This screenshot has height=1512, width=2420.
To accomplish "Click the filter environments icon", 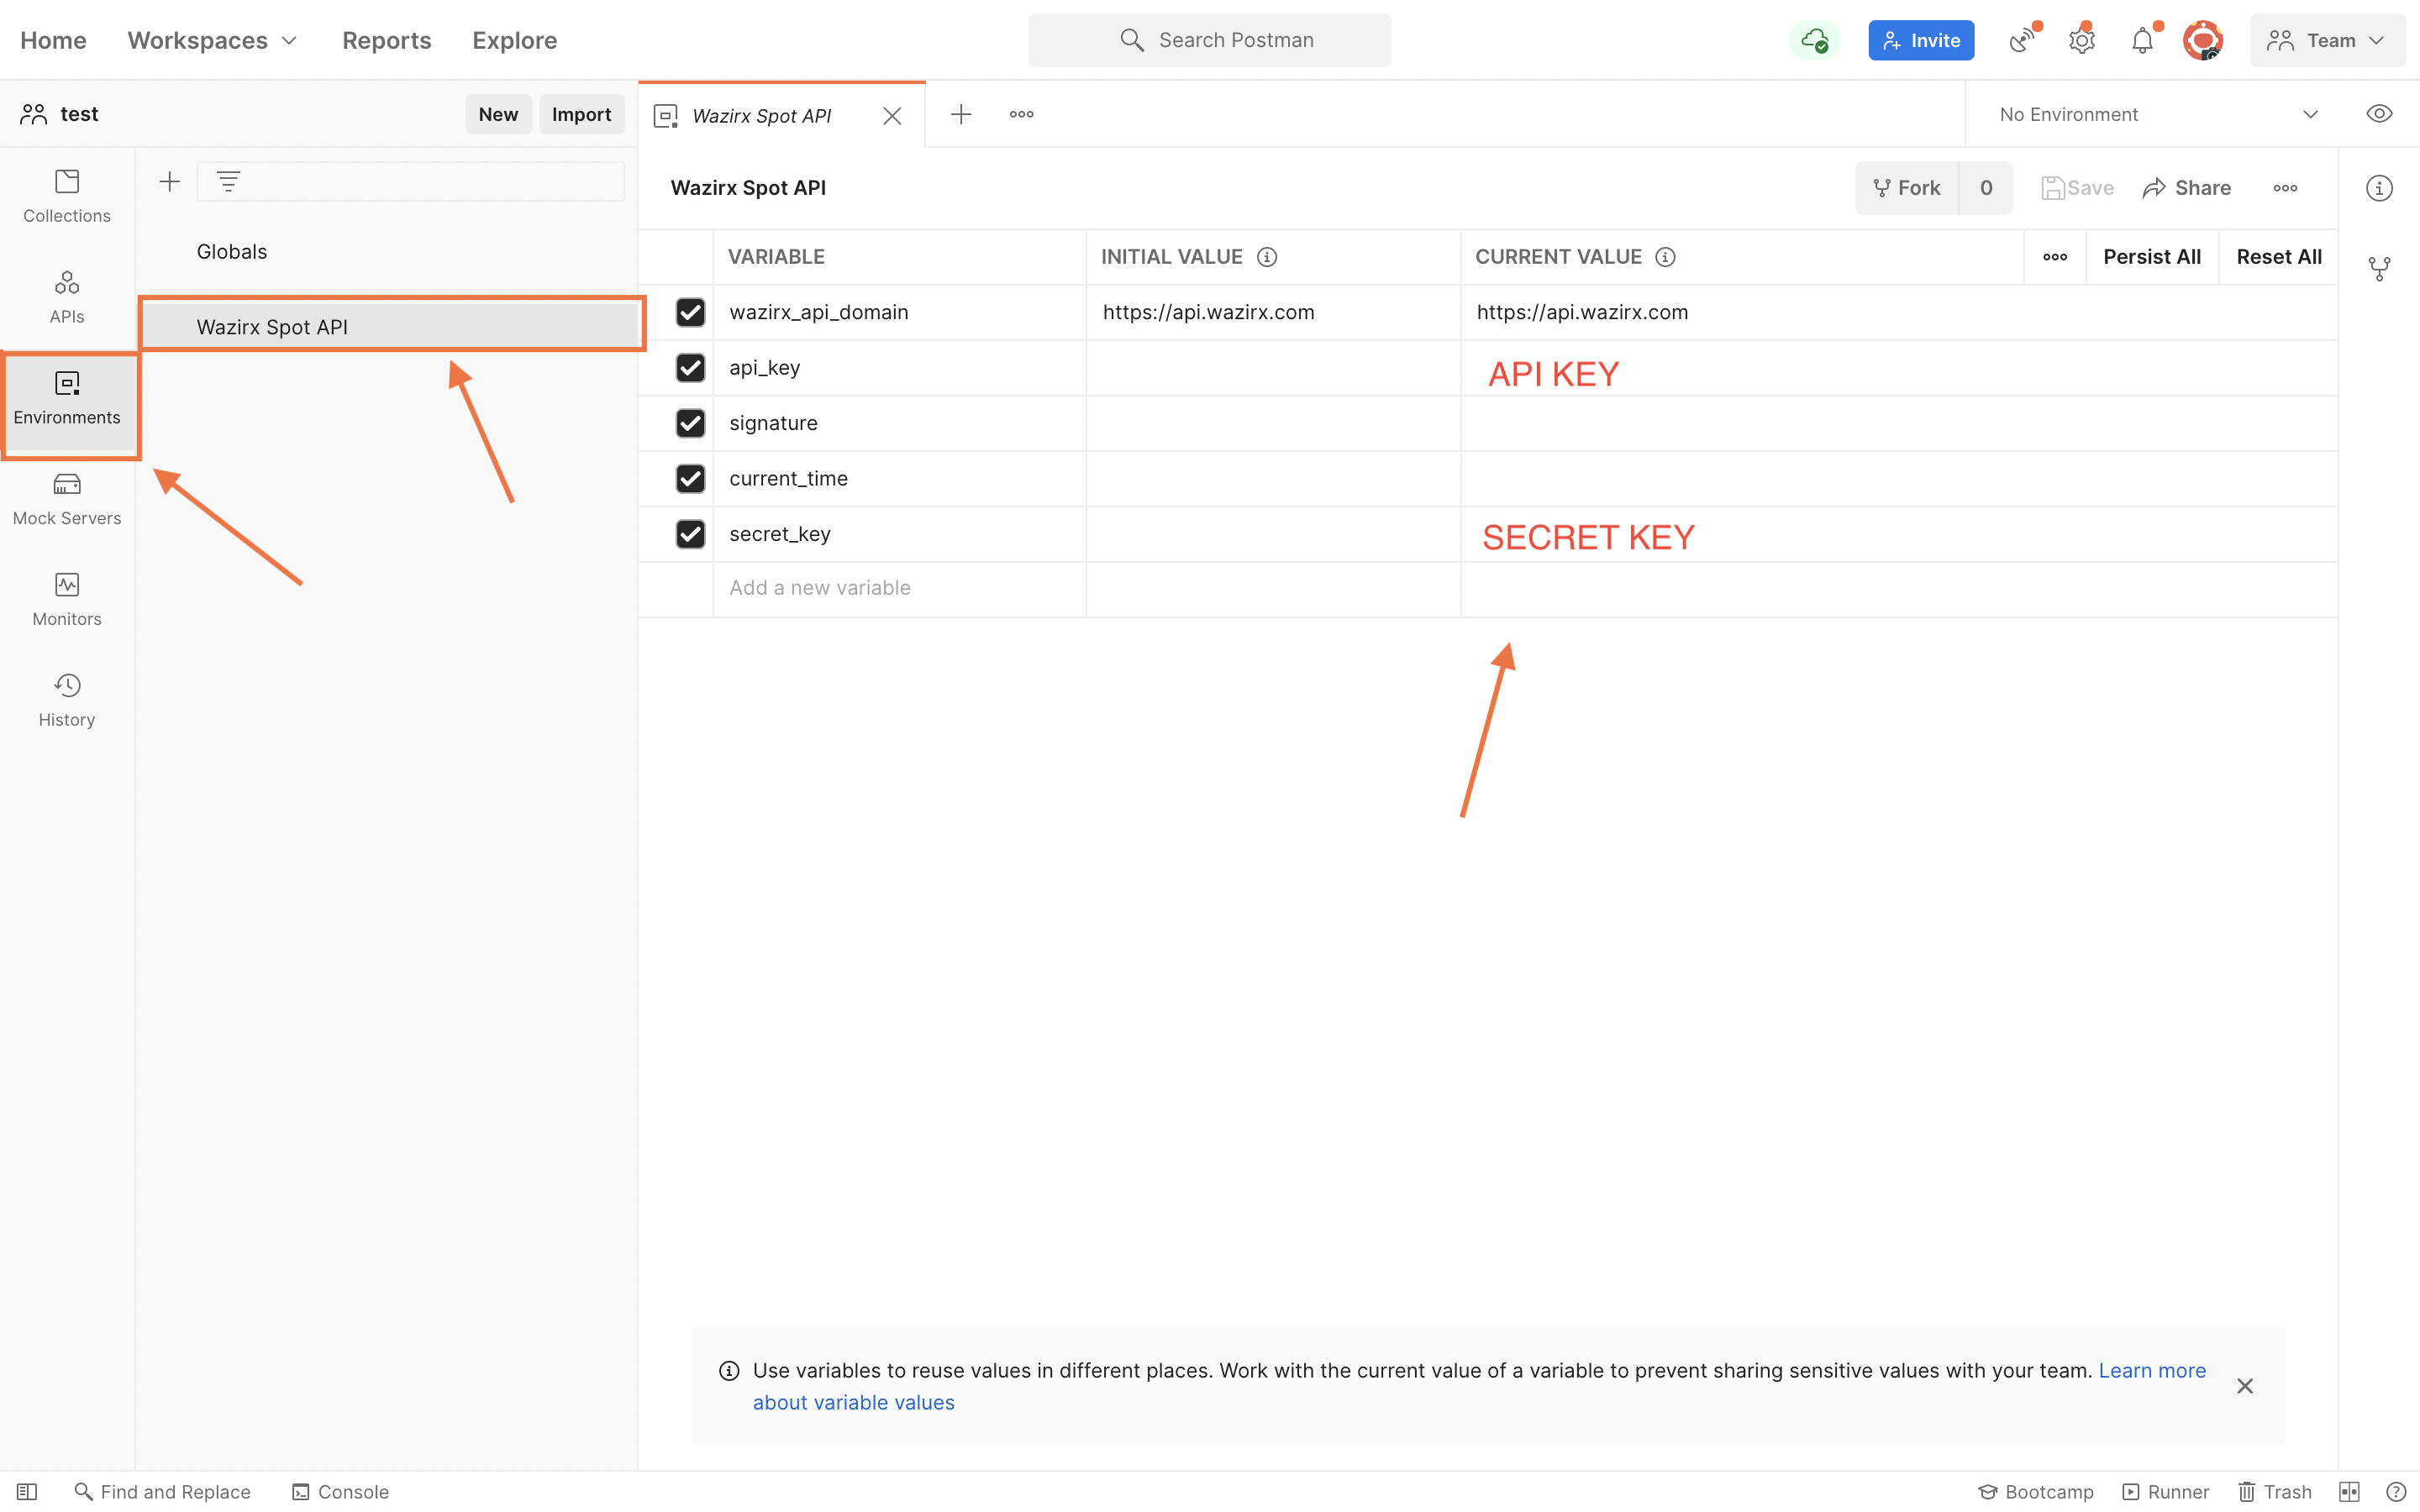I will [x=228, y=182].
